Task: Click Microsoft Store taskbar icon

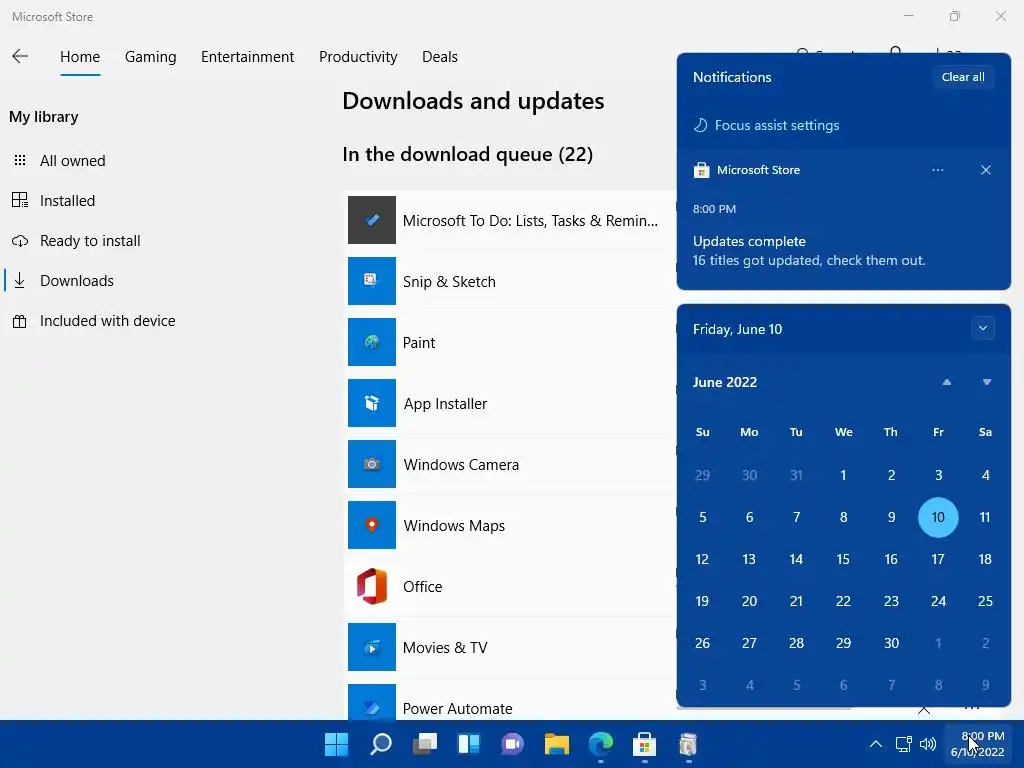Action: click(x=645, y=744)
